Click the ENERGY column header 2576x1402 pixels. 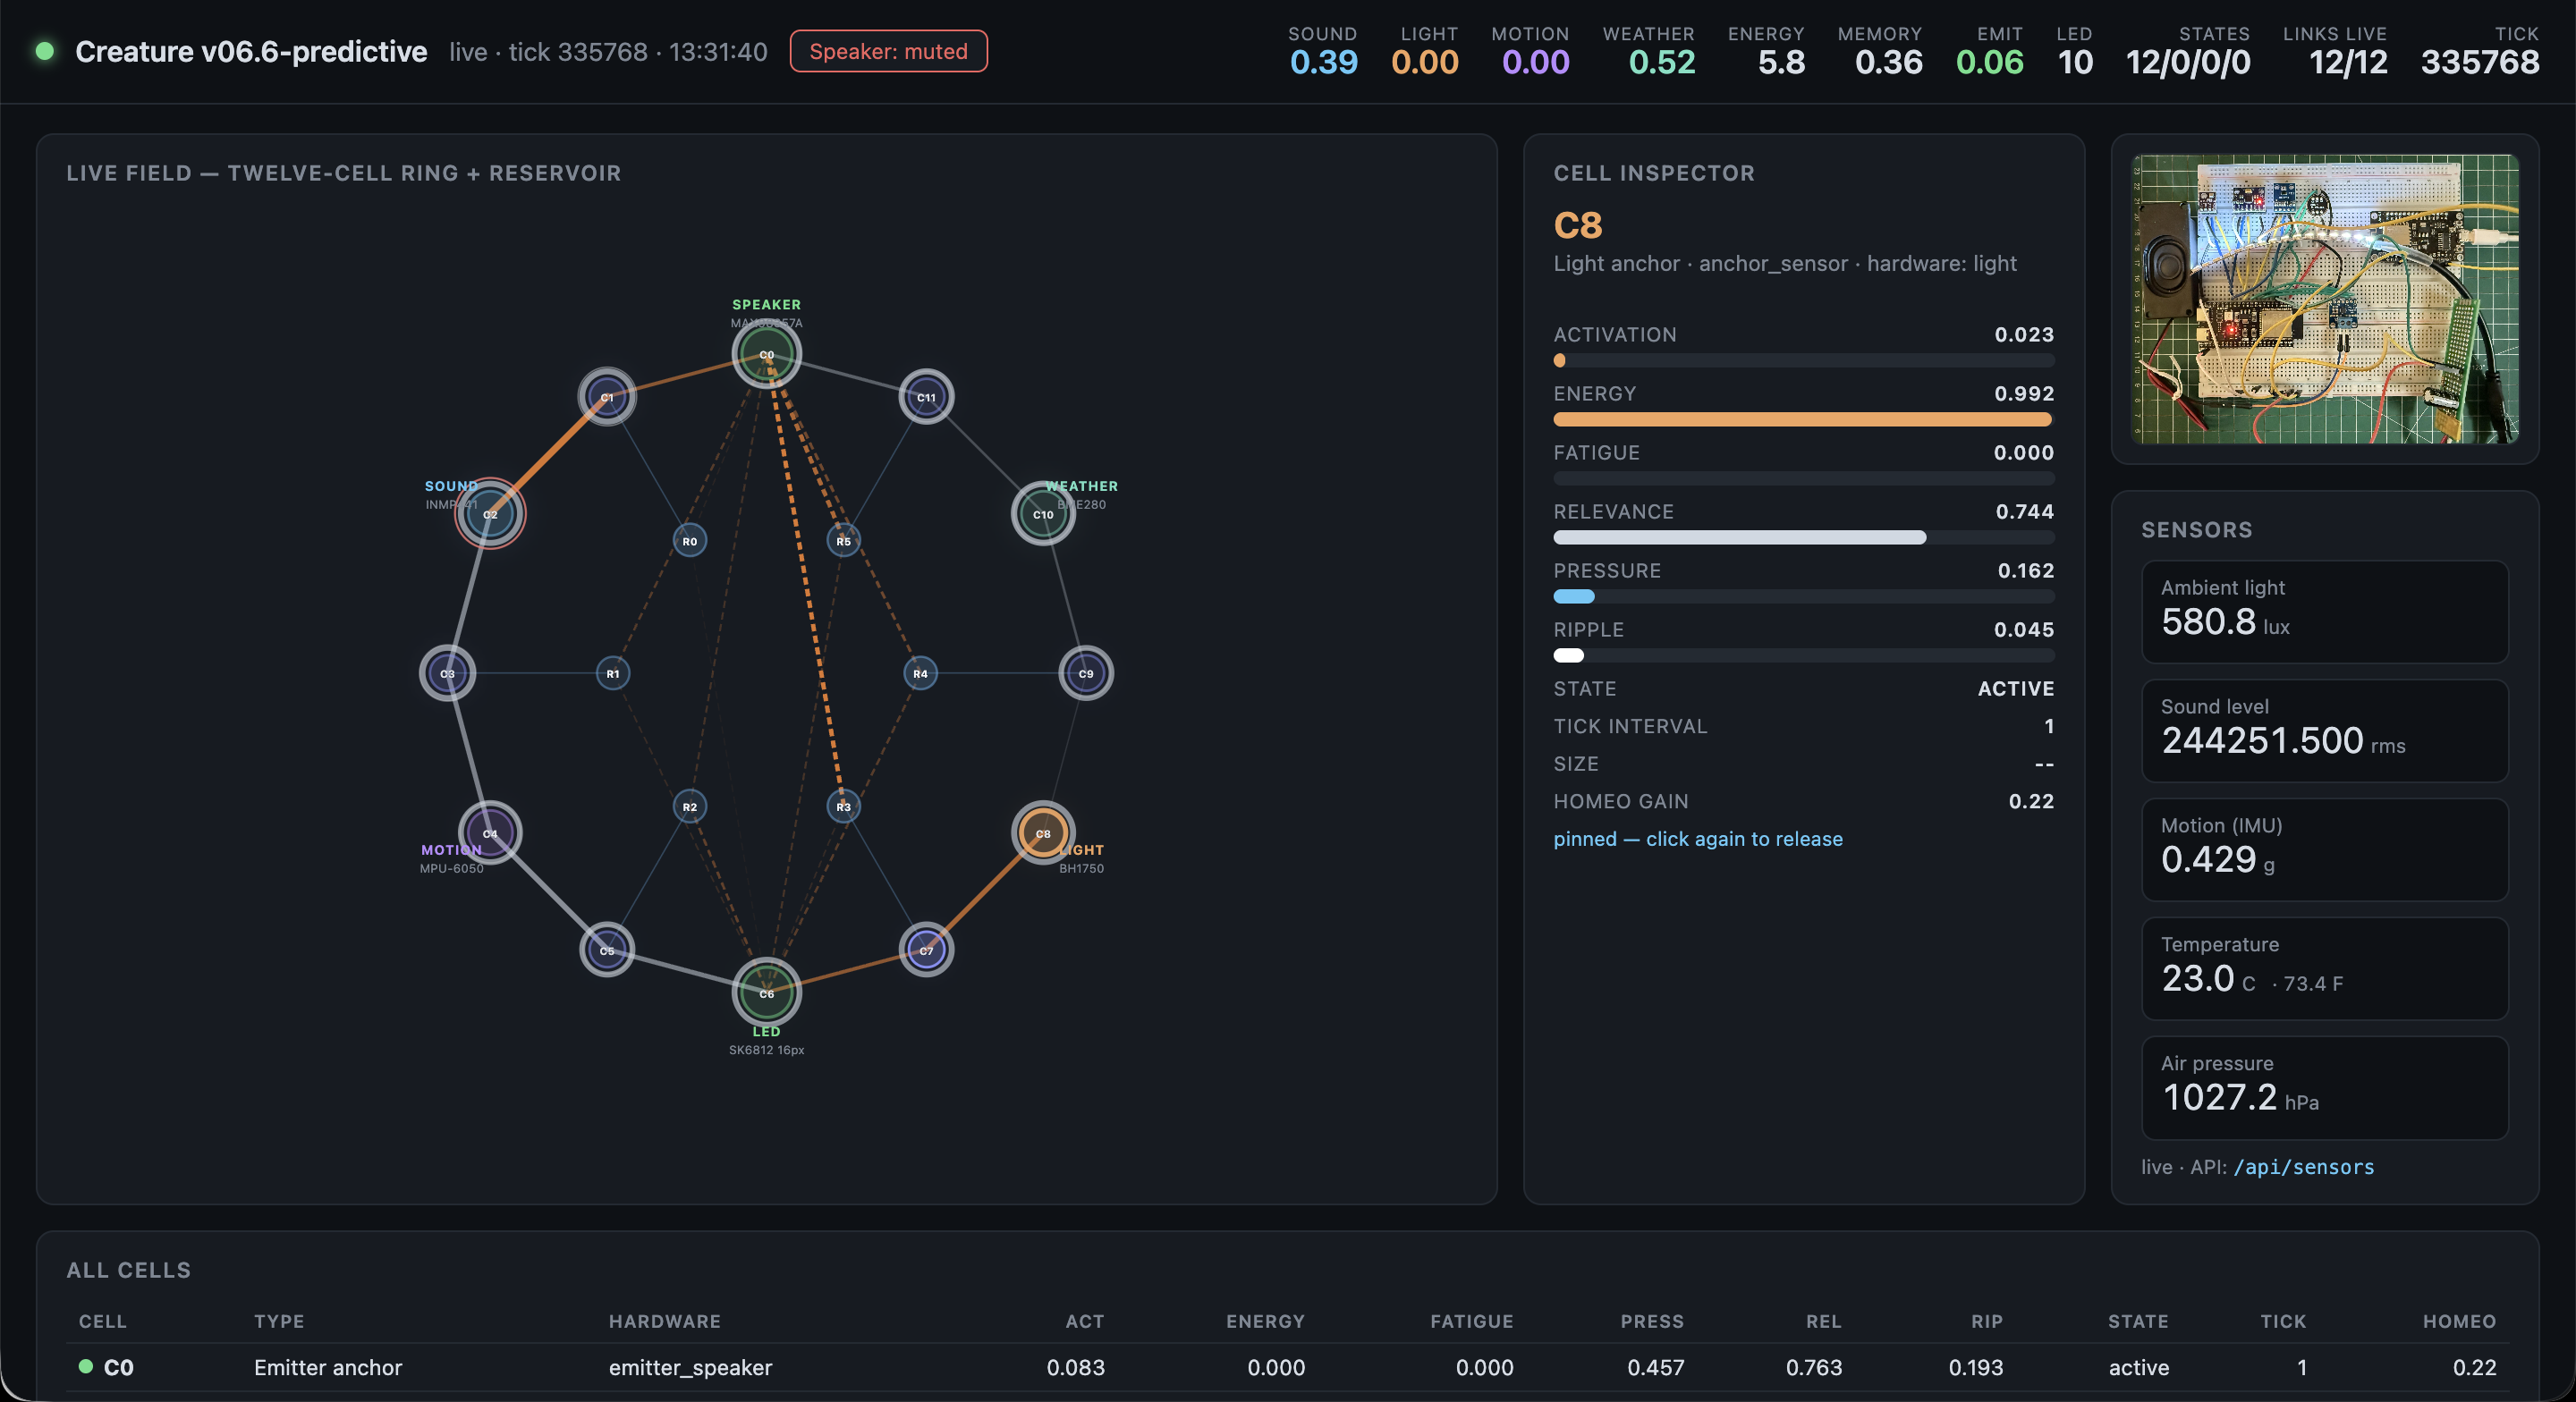(1265, 1321)
